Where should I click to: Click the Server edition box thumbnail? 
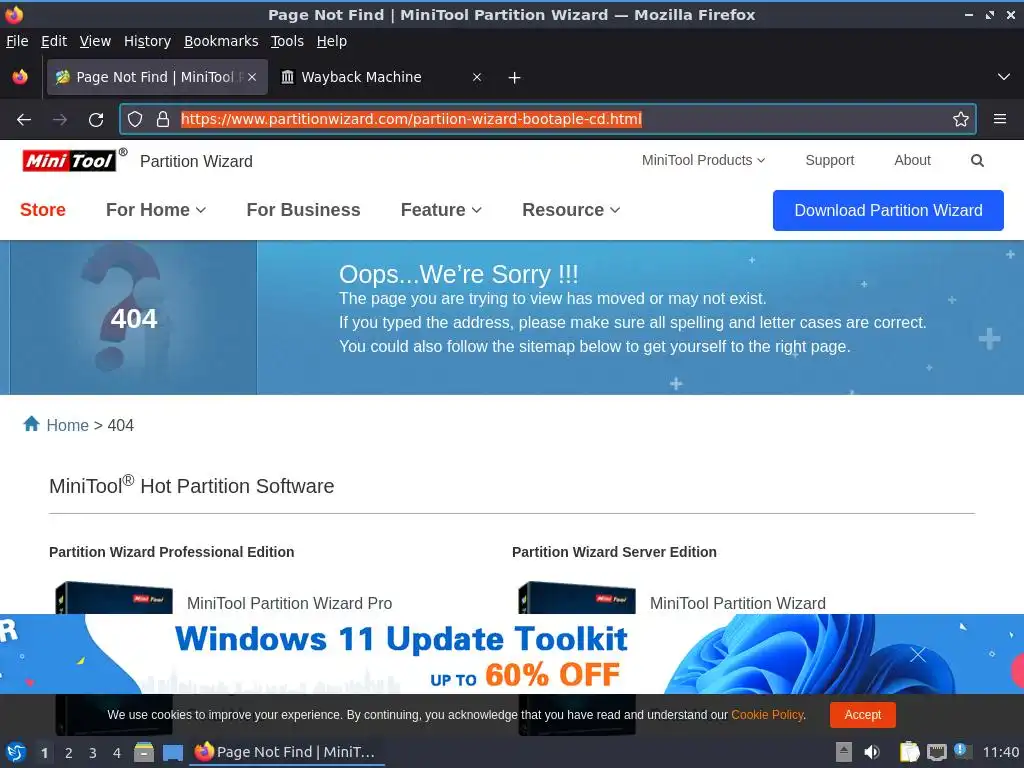click(577, 598)
